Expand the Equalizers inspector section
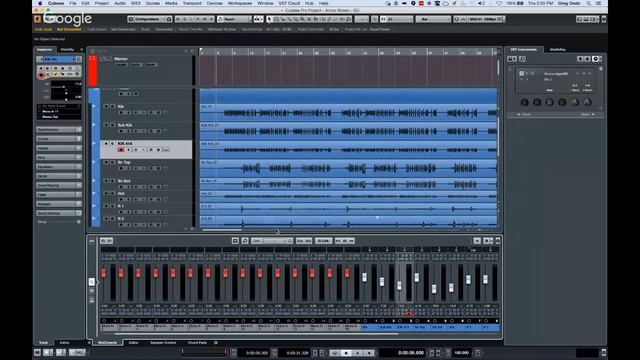Image resolution: width=640 pixels, height=360 pixels. 59,167
